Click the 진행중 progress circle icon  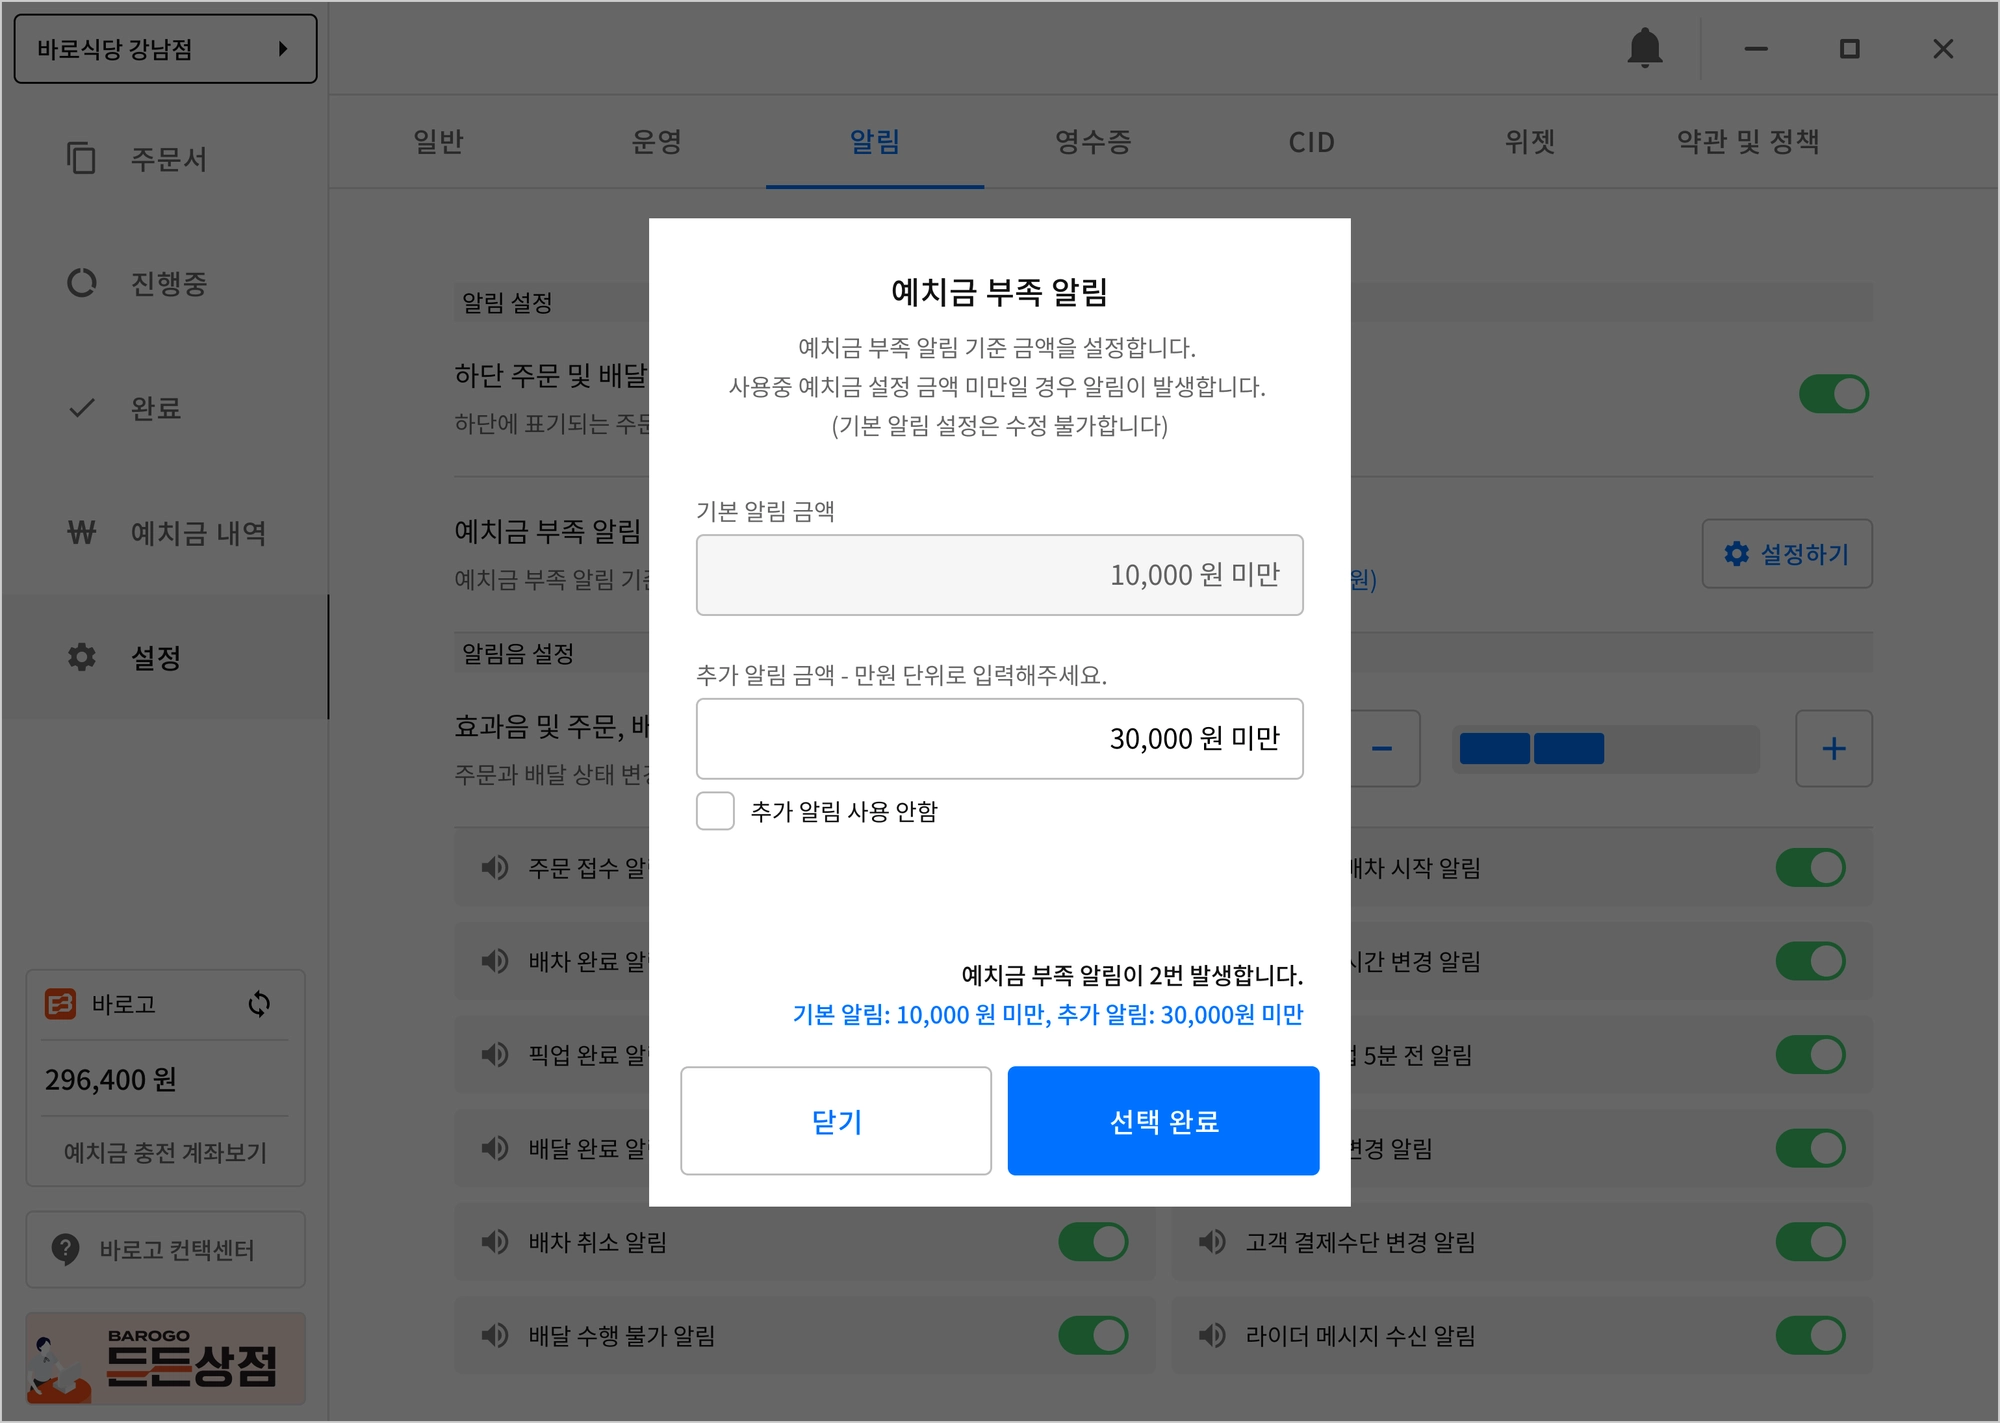pos(81,283)
